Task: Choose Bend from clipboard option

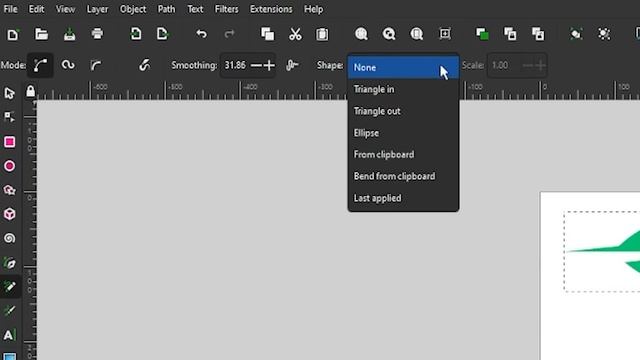Action: click(x=403, y=176)
